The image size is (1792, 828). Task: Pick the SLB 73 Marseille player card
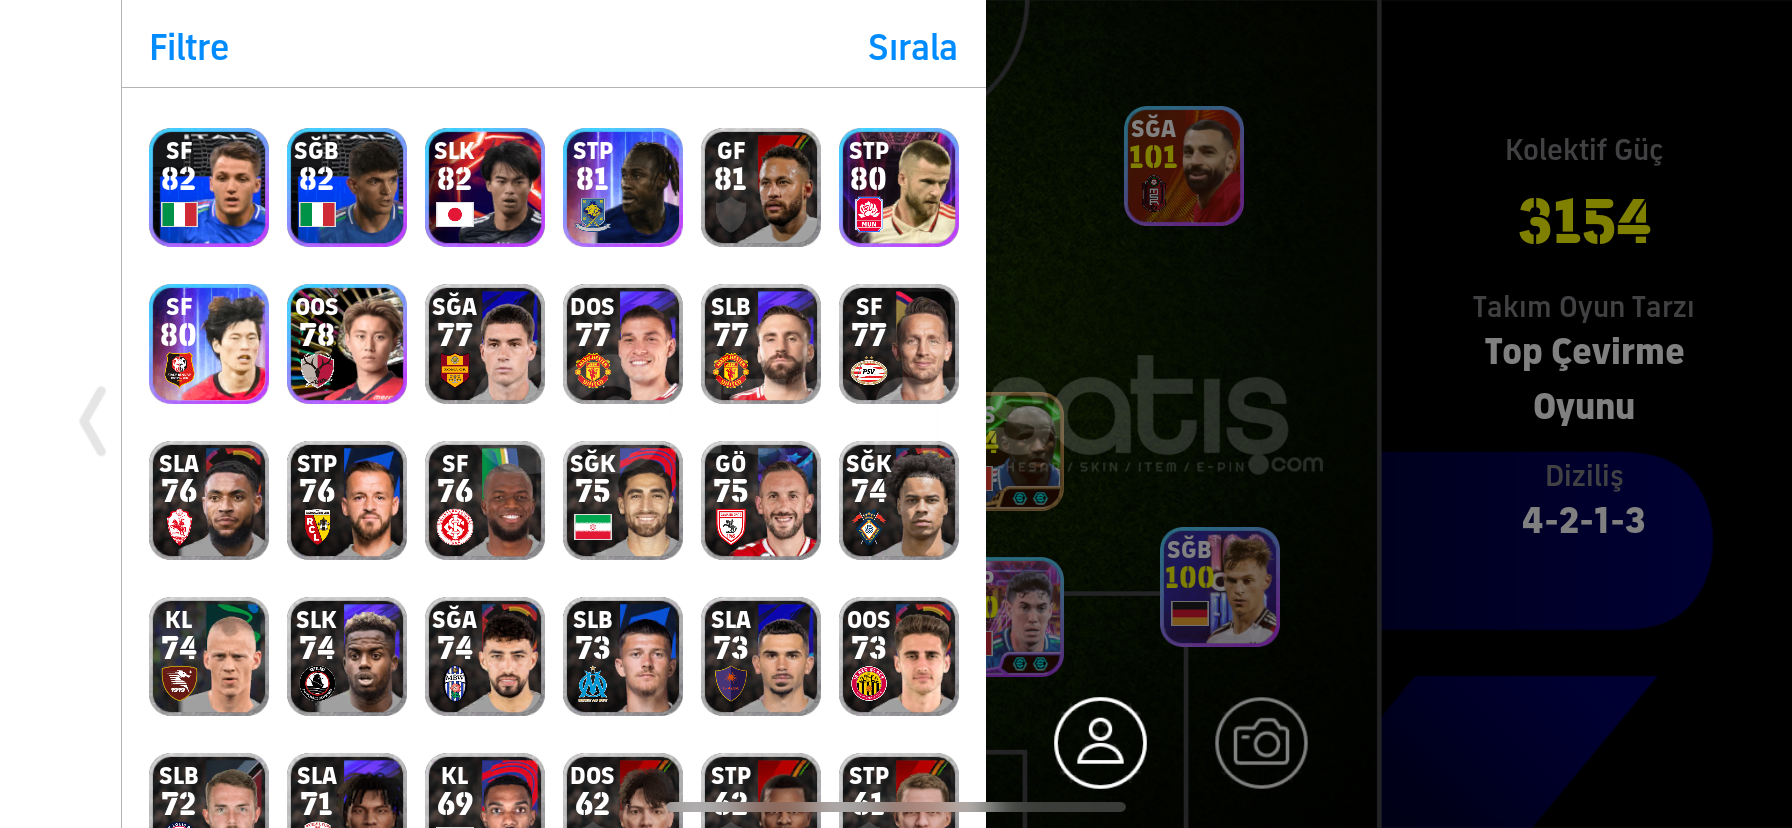coord(623,657)
